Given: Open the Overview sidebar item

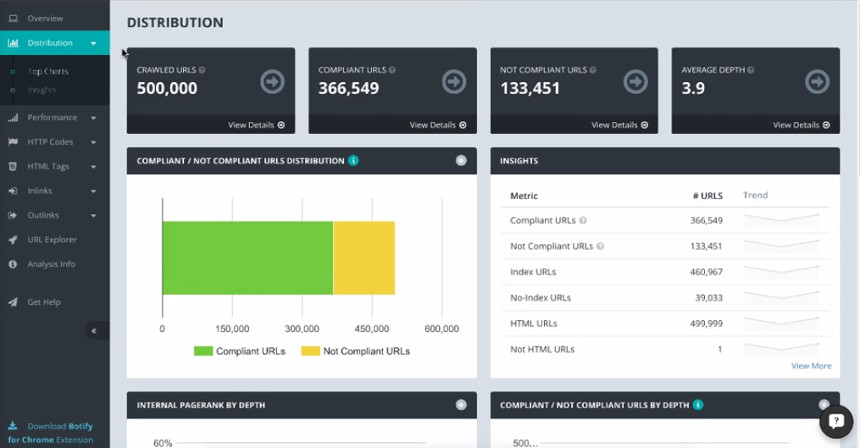Looking at the screenshot, I should pos(45,18).
